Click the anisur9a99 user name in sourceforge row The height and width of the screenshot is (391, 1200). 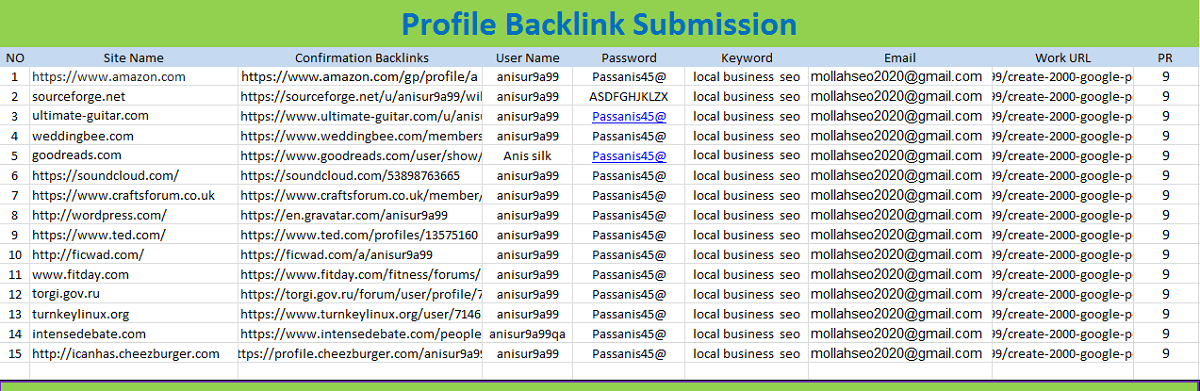point(528,96)
